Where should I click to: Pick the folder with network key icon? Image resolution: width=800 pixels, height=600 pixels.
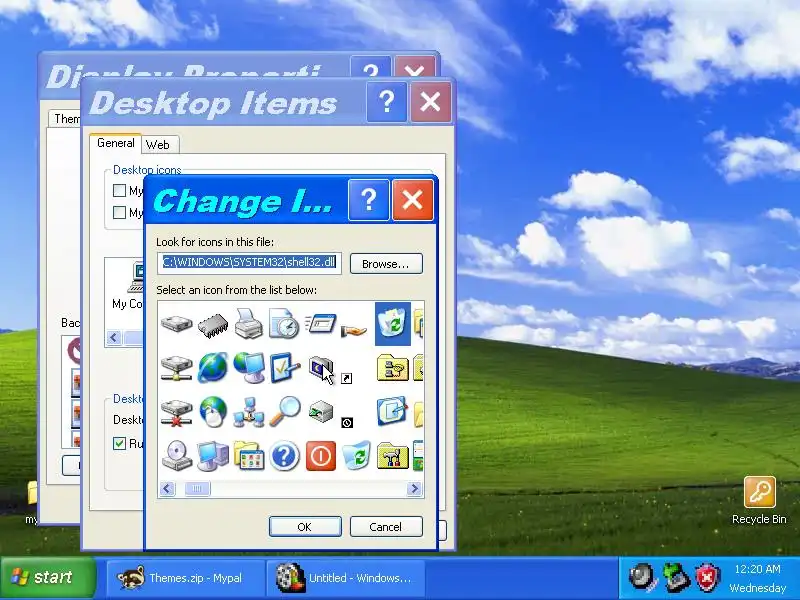click(392, 367)
